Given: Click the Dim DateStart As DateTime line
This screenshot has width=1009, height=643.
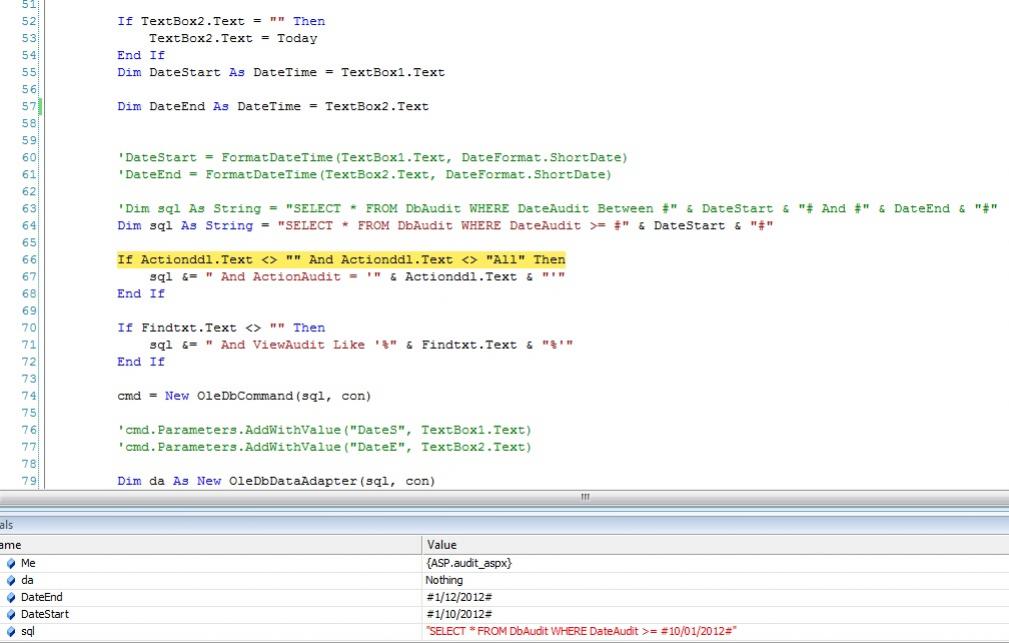Looking at the screenshot, I should [x=281, y=72].
